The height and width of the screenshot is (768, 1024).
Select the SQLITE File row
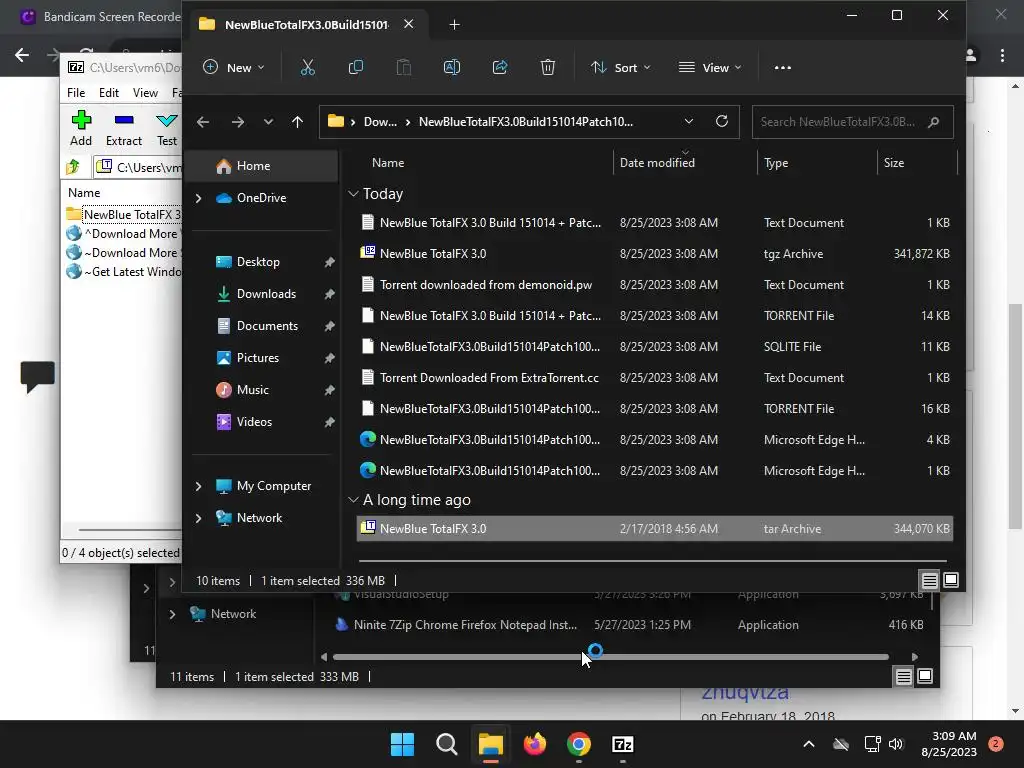pyautogui.click(x=654, y=347)
